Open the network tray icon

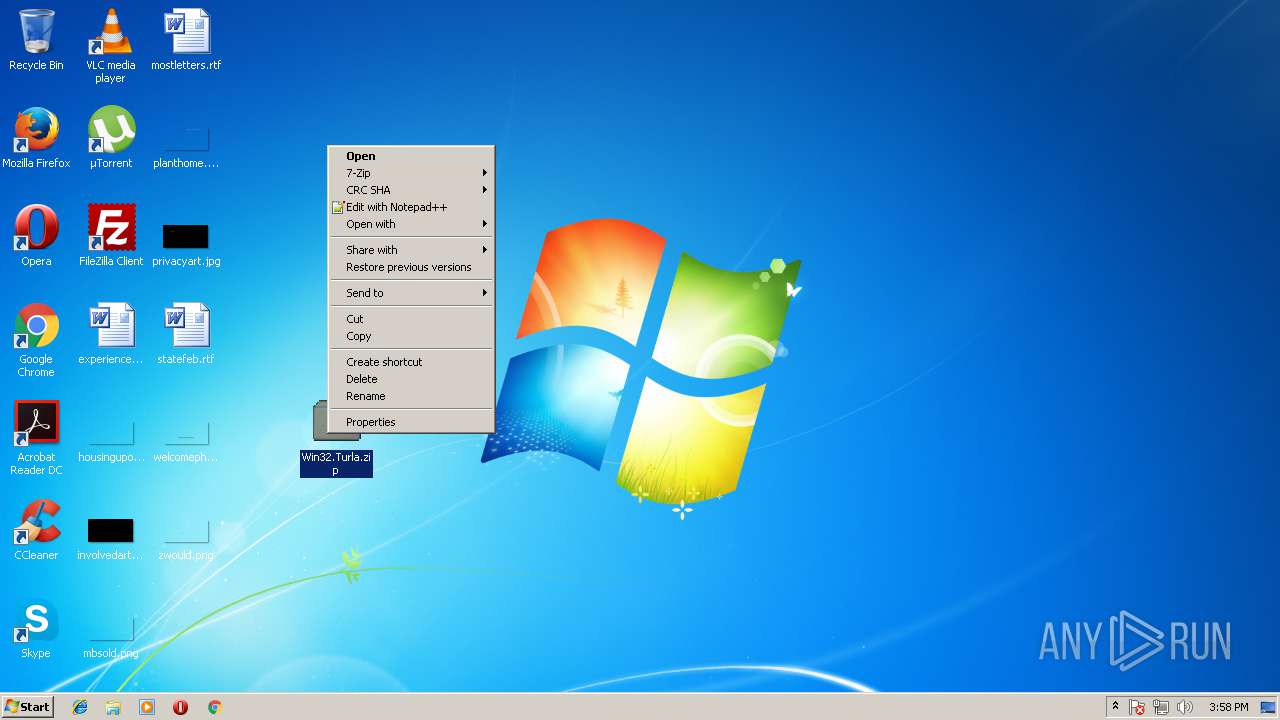point(1161,707)
